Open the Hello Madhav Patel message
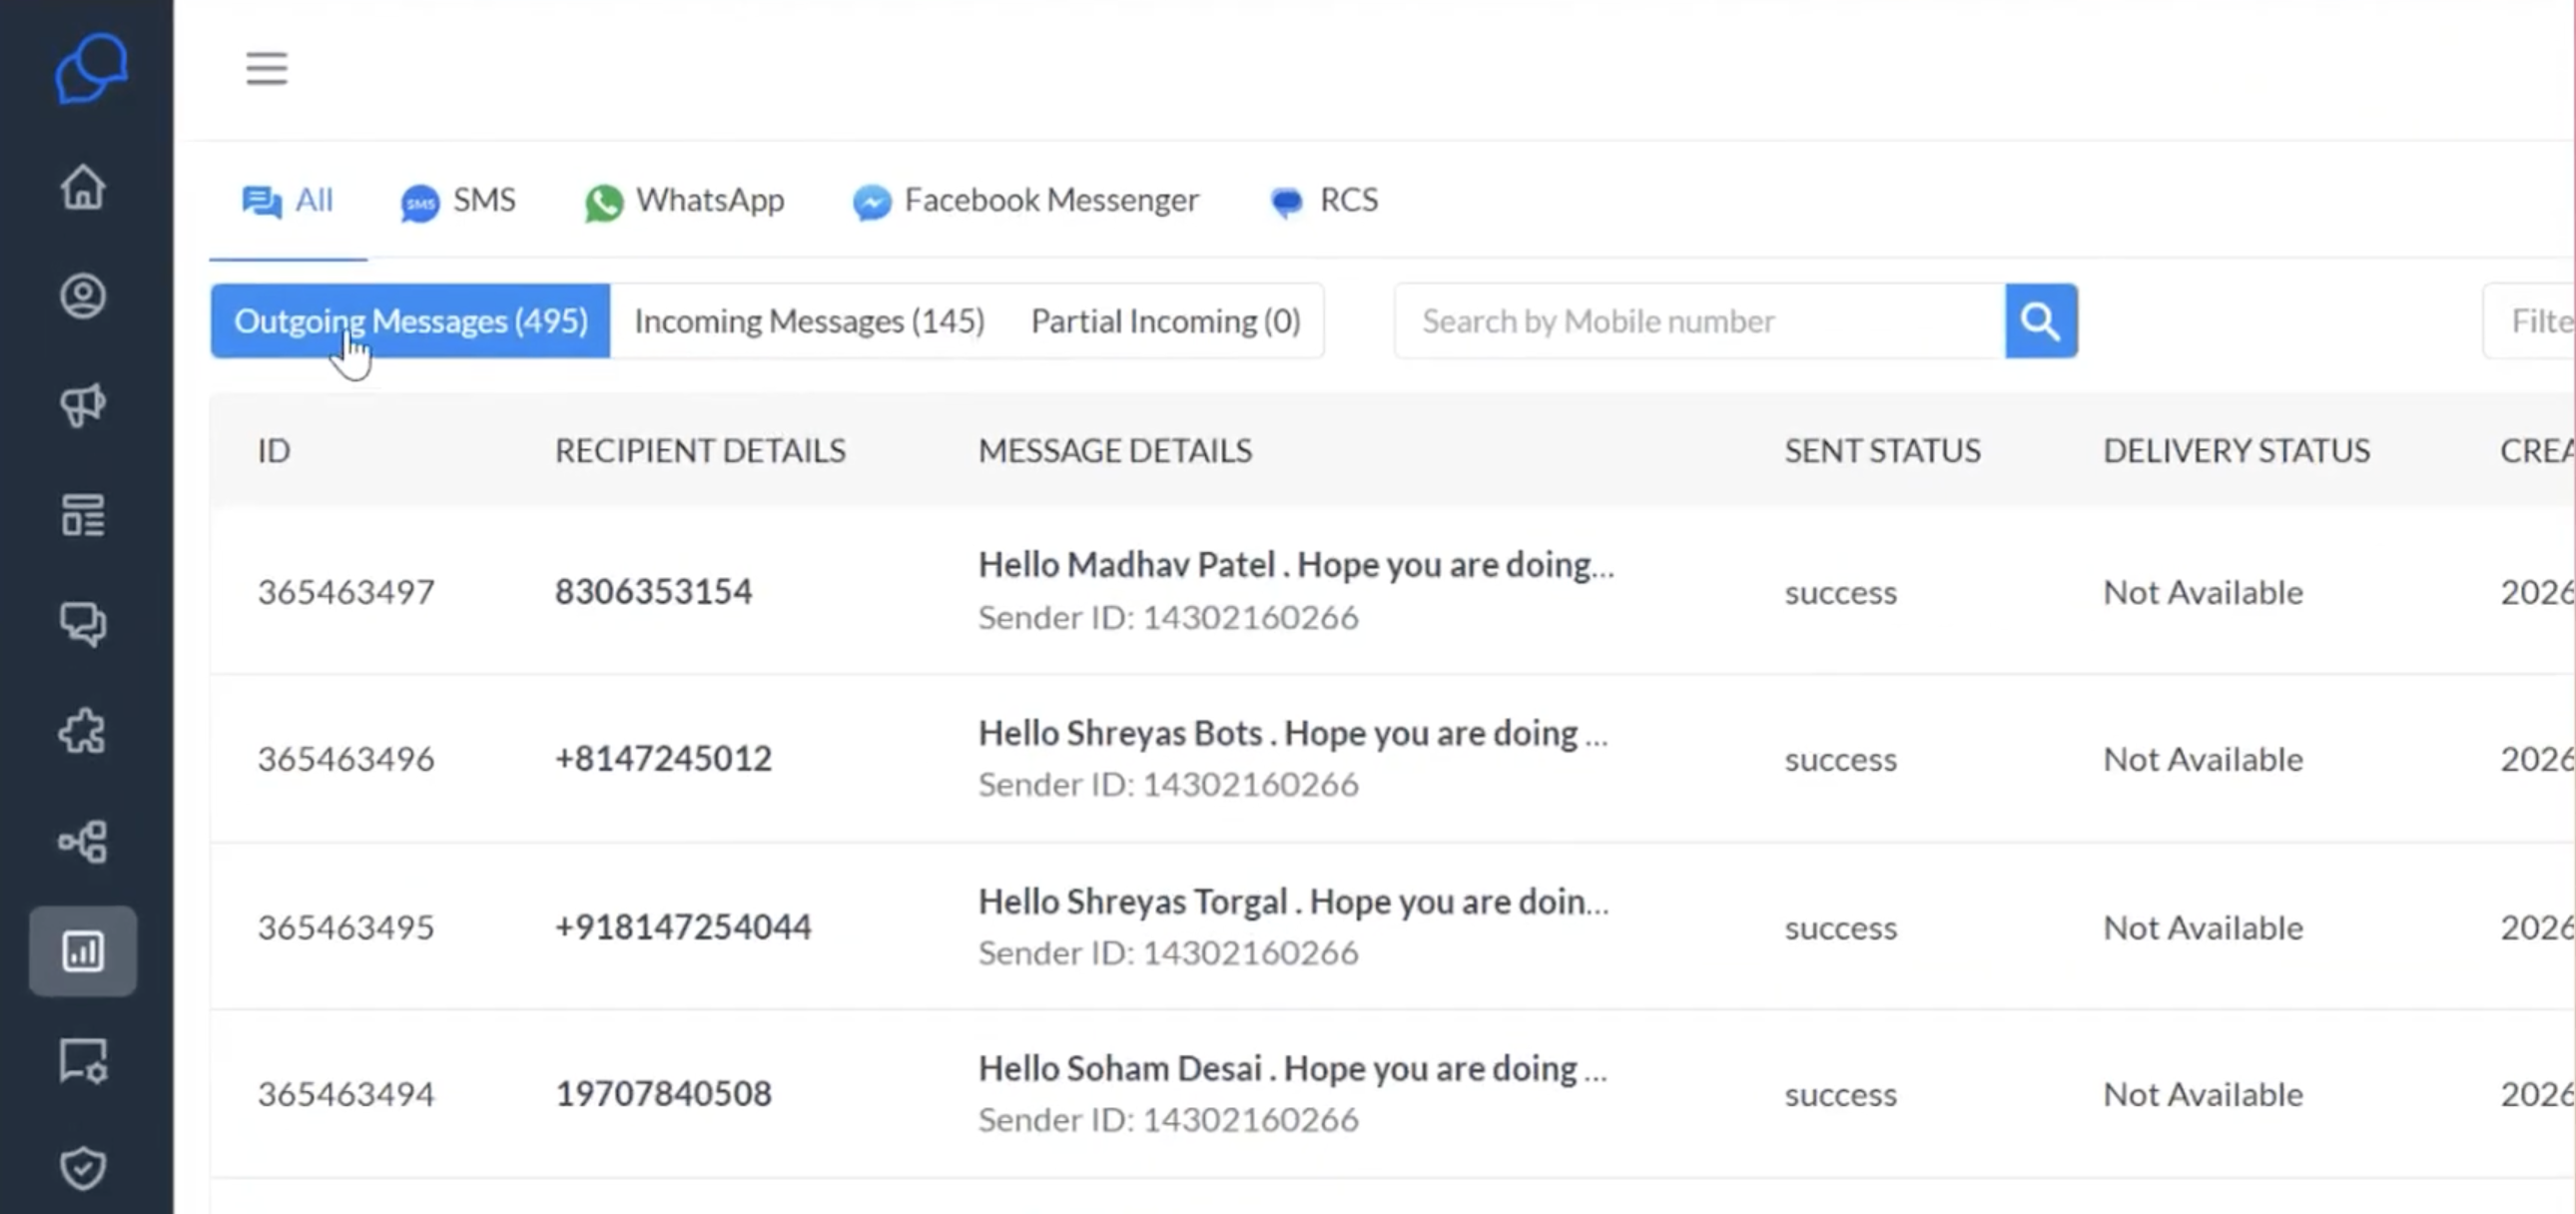The height and width of the screenshot is (1214, 2576). point(1296,565)
